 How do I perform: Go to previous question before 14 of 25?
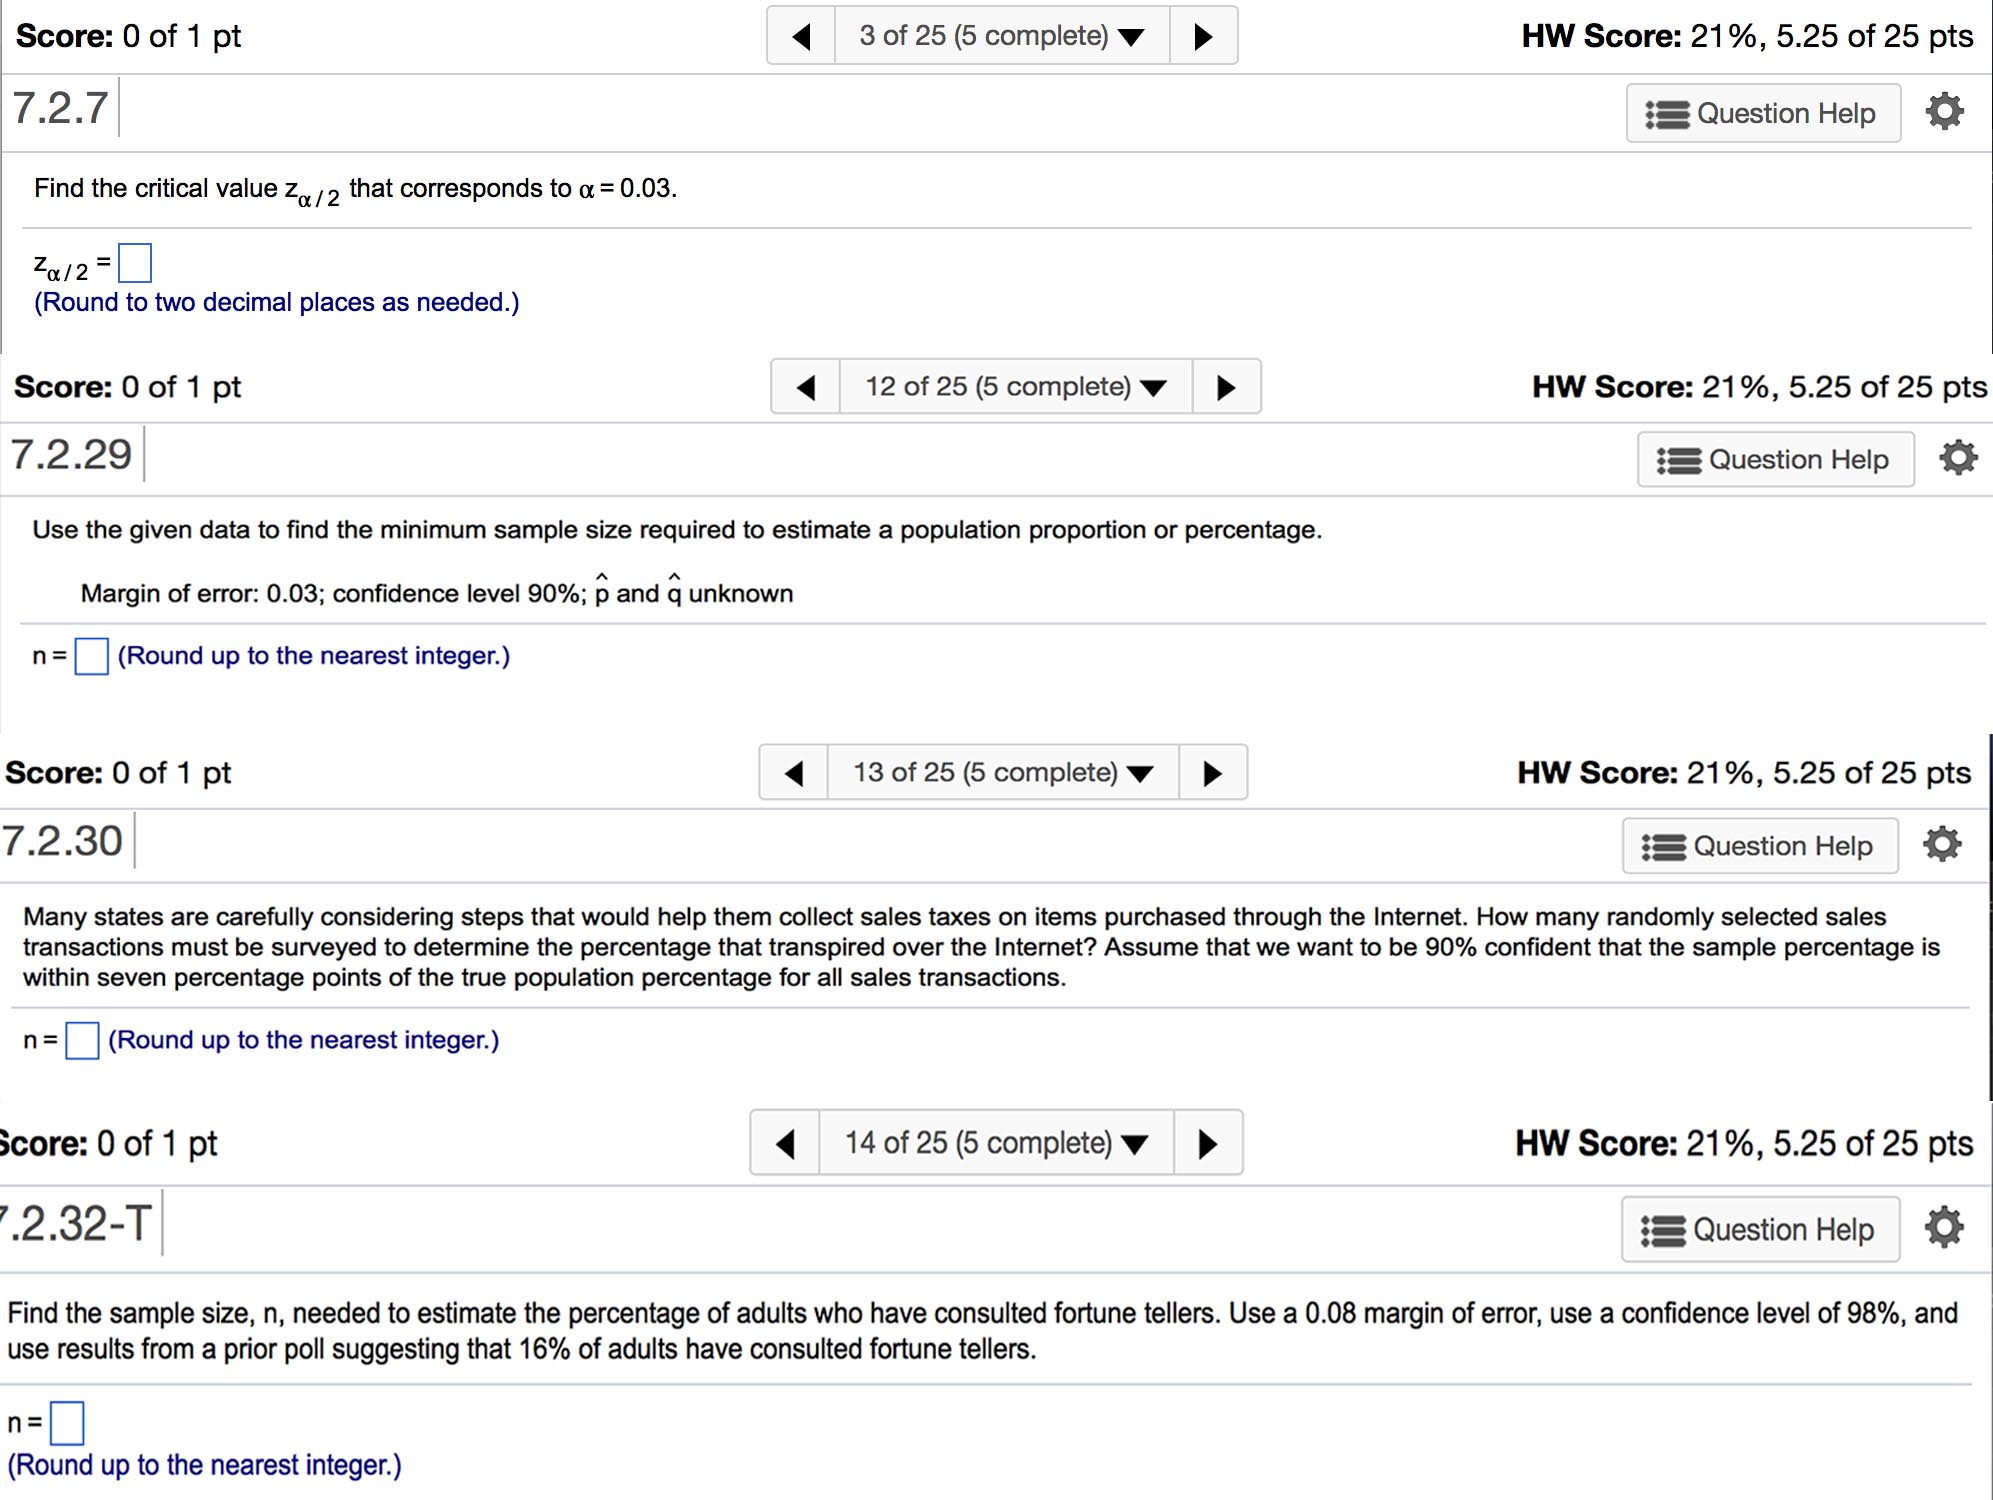(x=786, y=1143)
